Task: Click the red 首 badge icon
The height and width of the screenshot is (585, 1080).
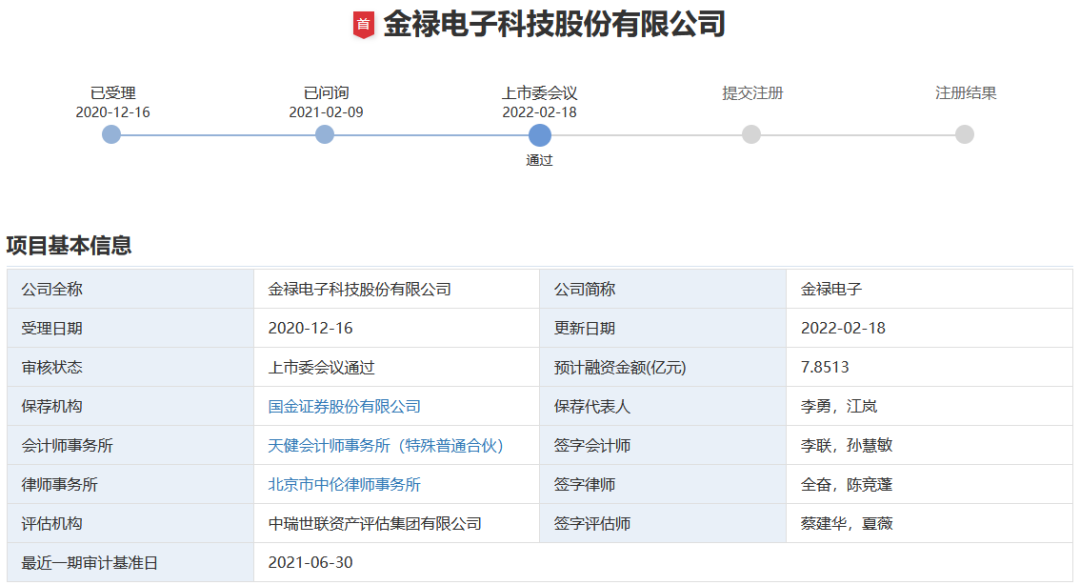Action: coord(362,24)
